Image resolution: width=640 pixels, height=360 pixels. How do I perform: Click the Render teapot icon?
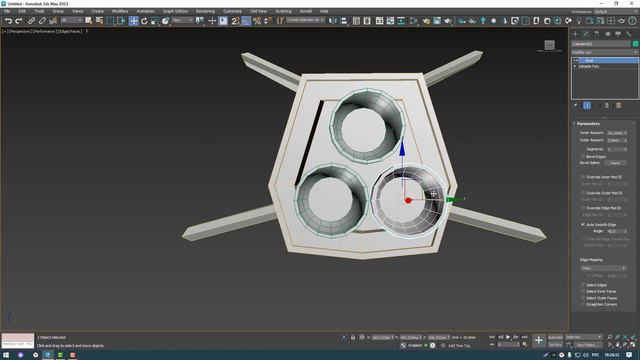pos(448,21)
